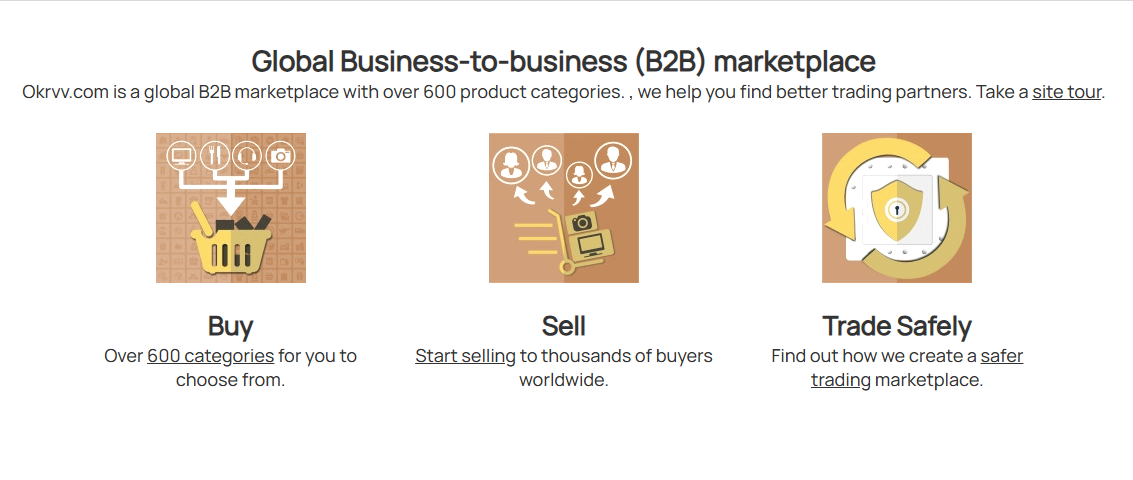Click the Trade Safely heading
Viewport: 1133px width, 480px height.
tap(897, 326)
